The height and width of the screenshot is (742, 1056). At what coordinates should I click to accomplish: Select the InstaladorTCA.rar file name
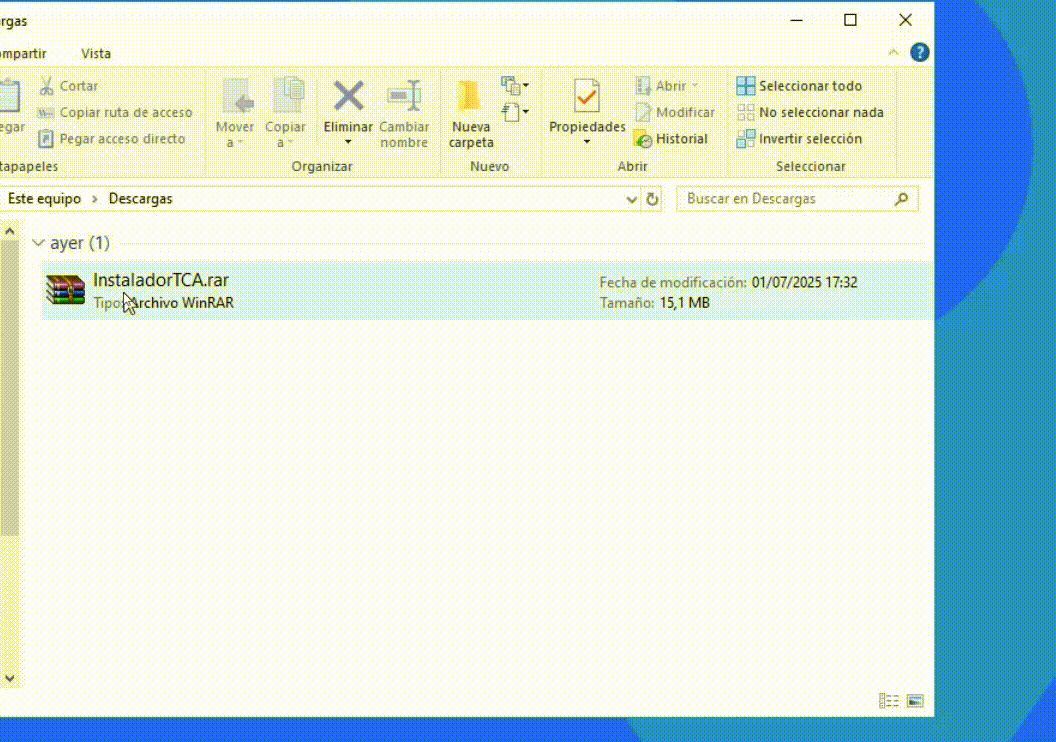point(161,280)
